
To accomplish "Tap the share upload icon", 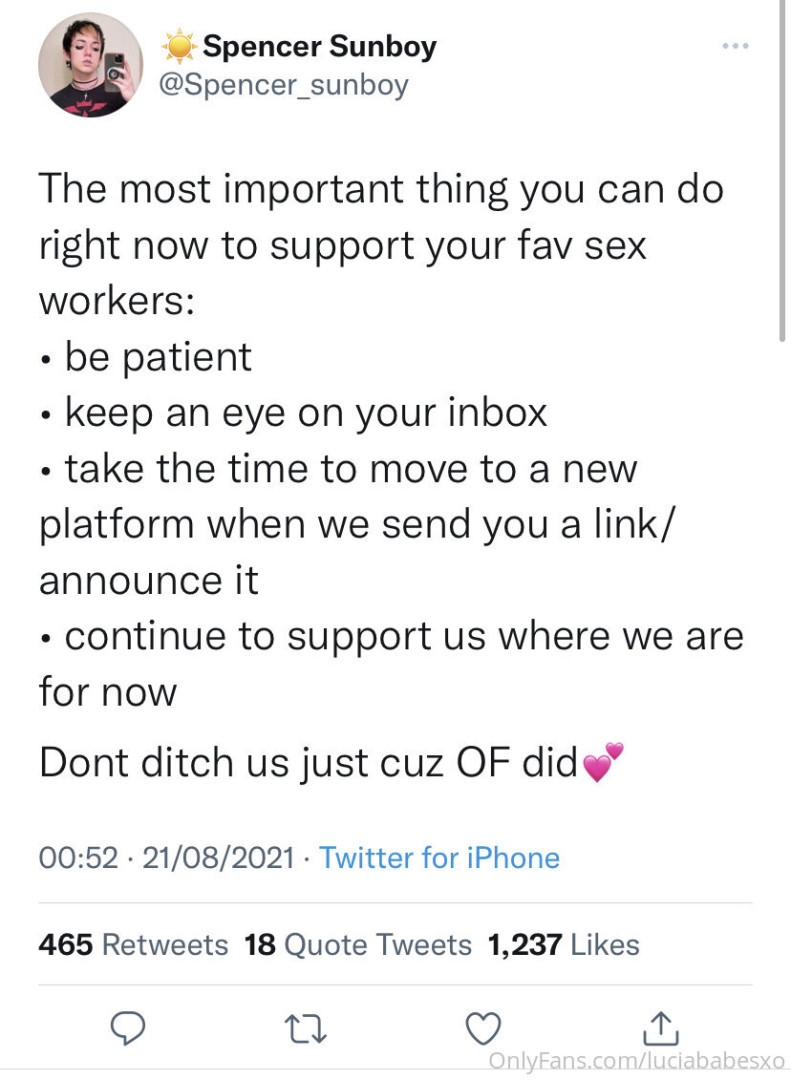I will tap(659, 1028).
